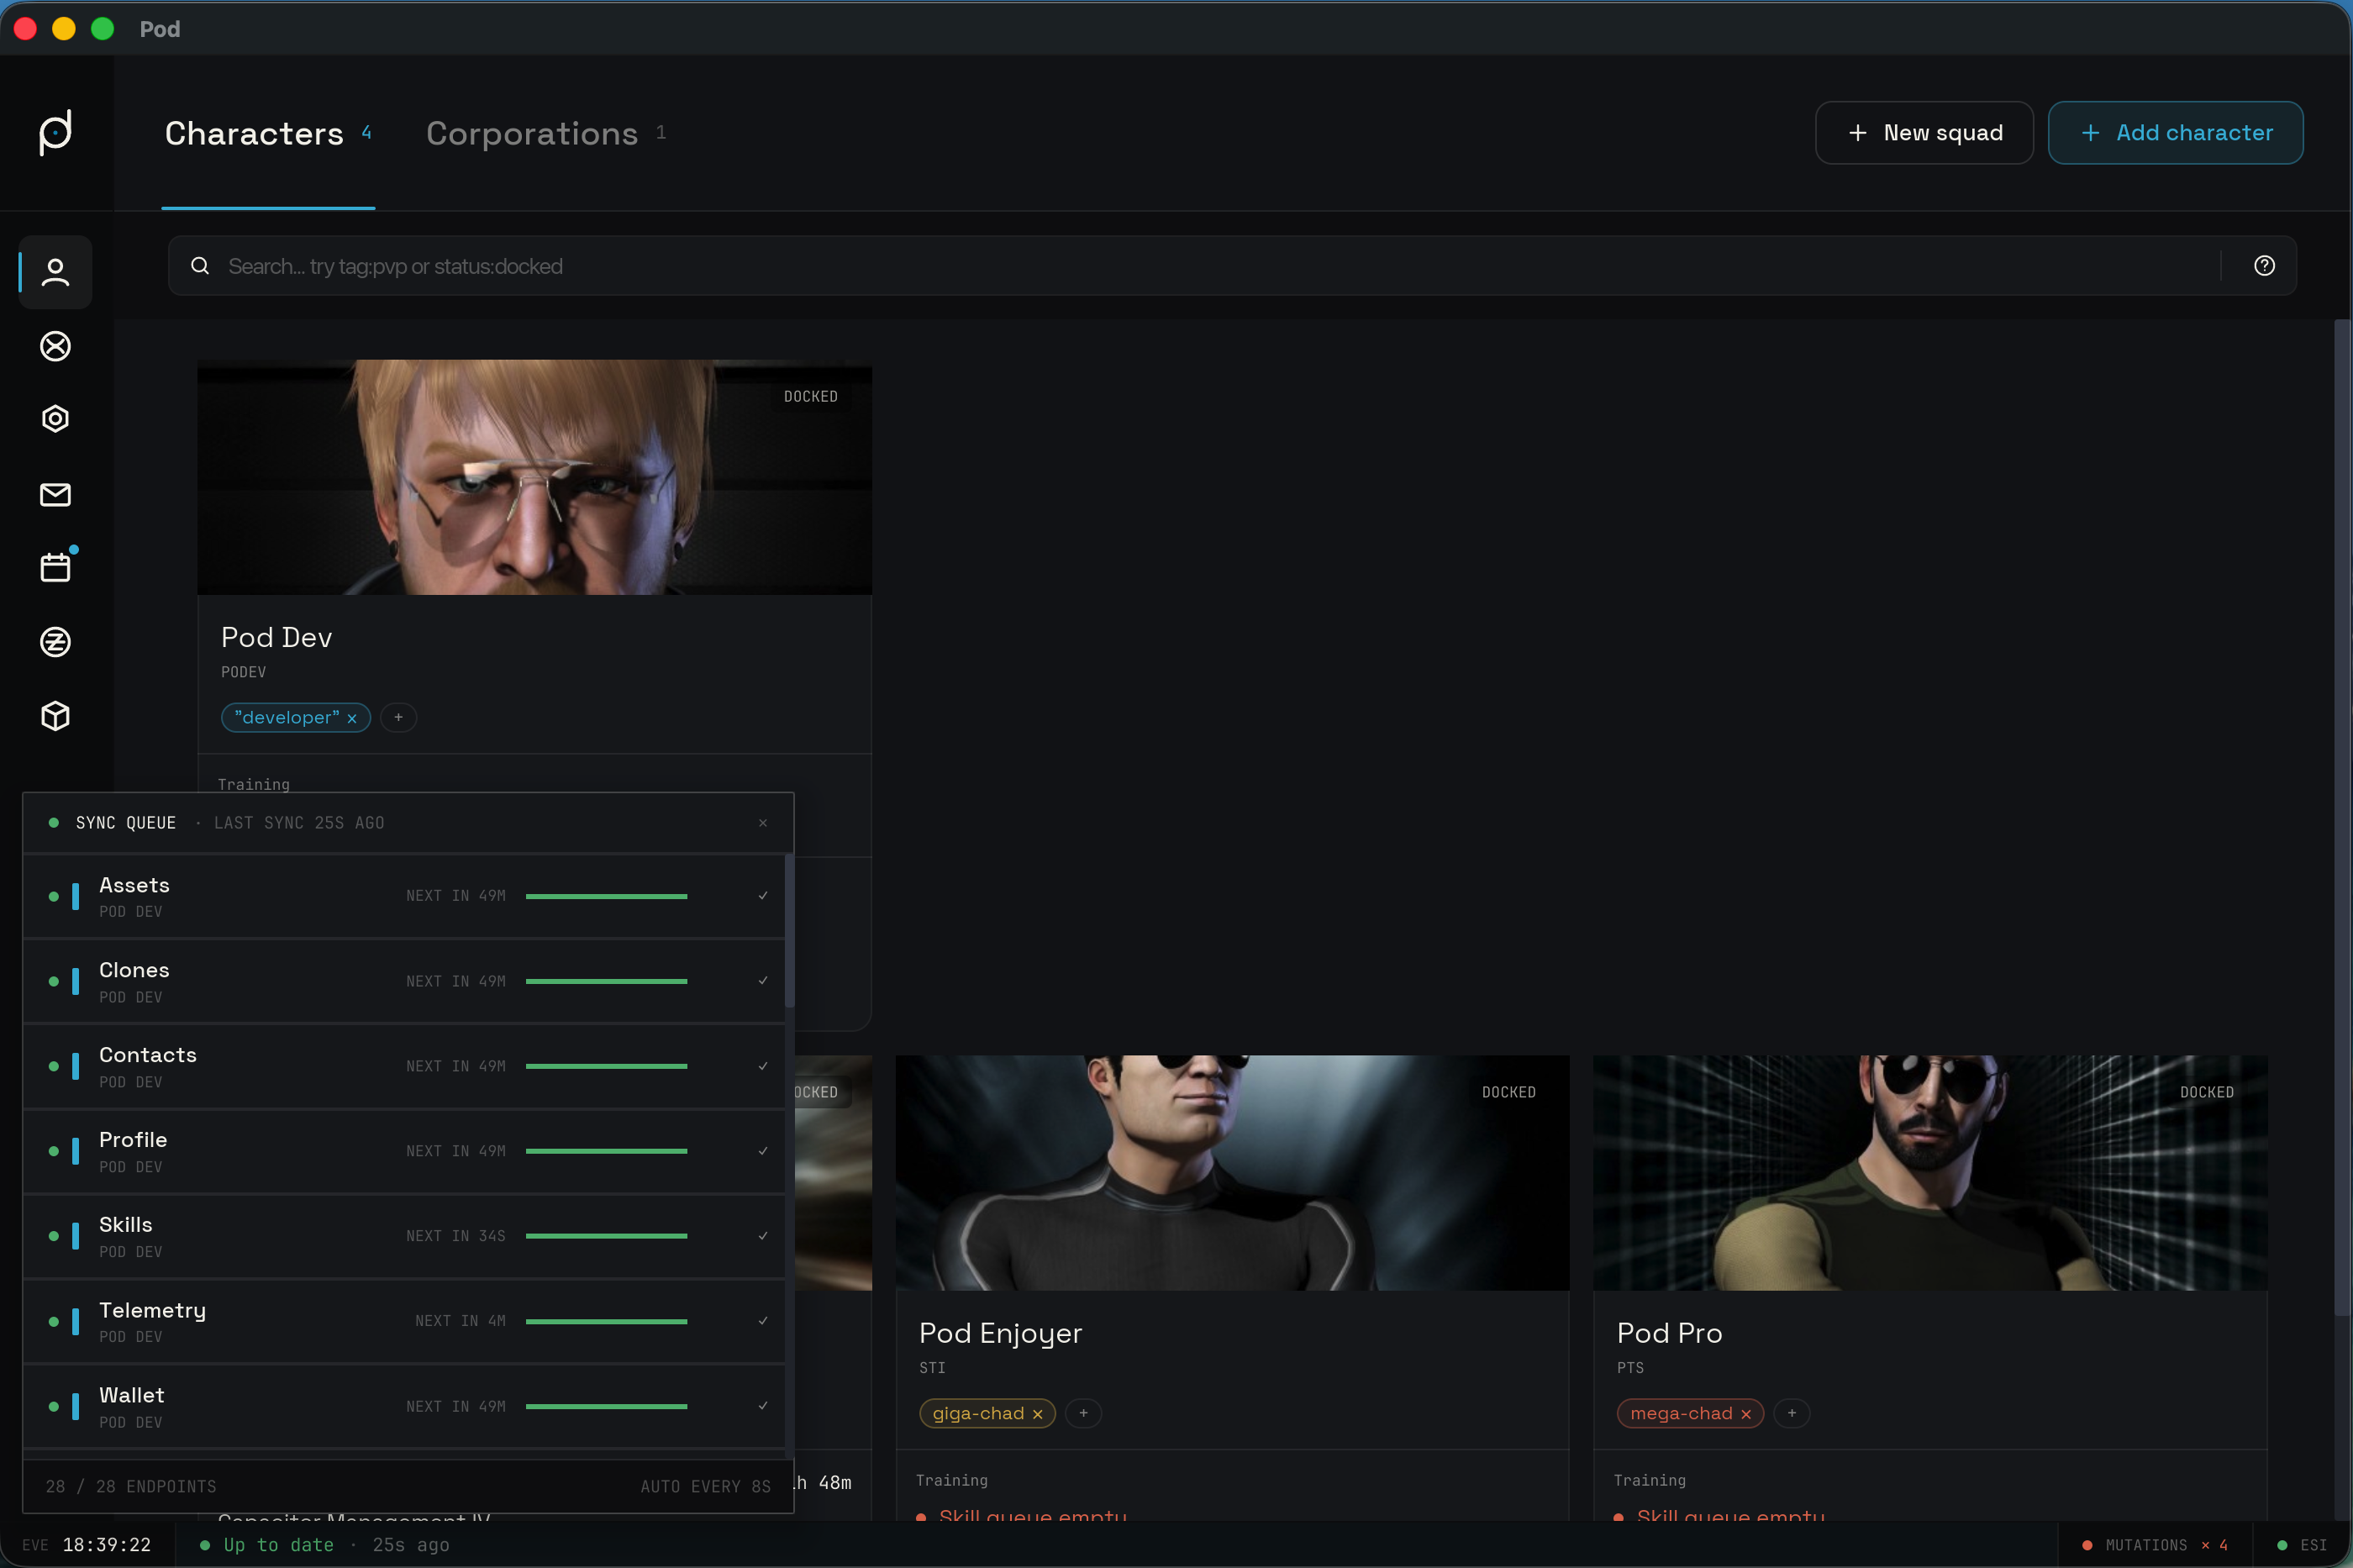
Task: Switch to the Characters tab
Action: [x=268, y=133]
